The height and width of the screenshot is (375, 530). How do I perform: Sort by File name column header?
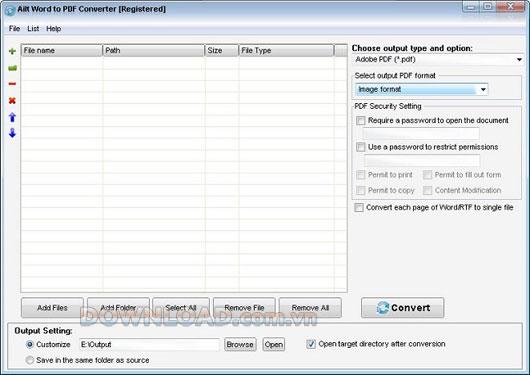click(x=62, y=50)
